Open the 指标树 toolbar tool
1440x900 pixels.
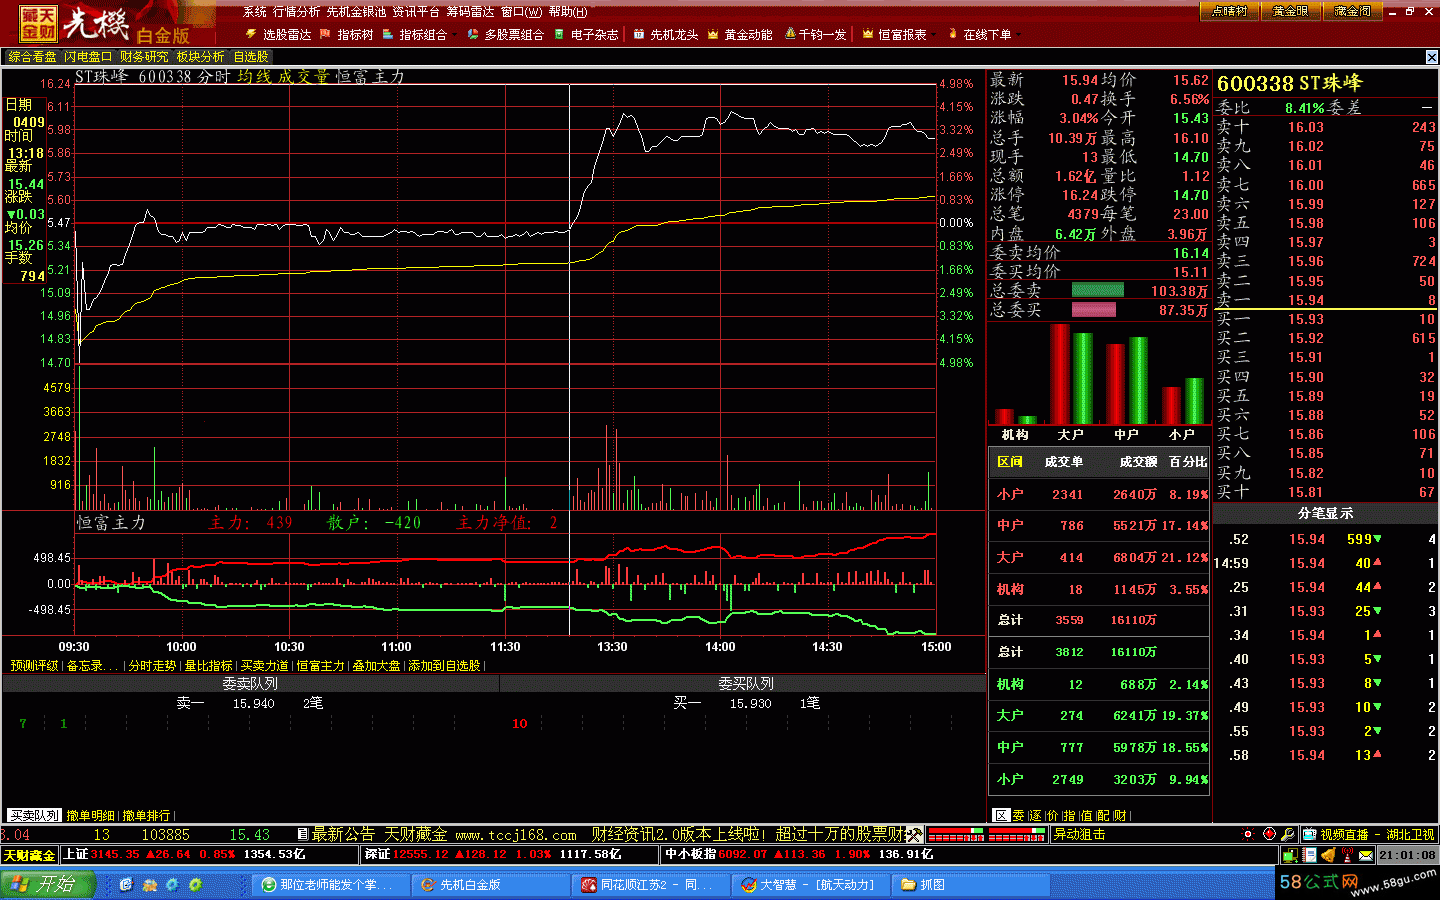coord(346,34)
